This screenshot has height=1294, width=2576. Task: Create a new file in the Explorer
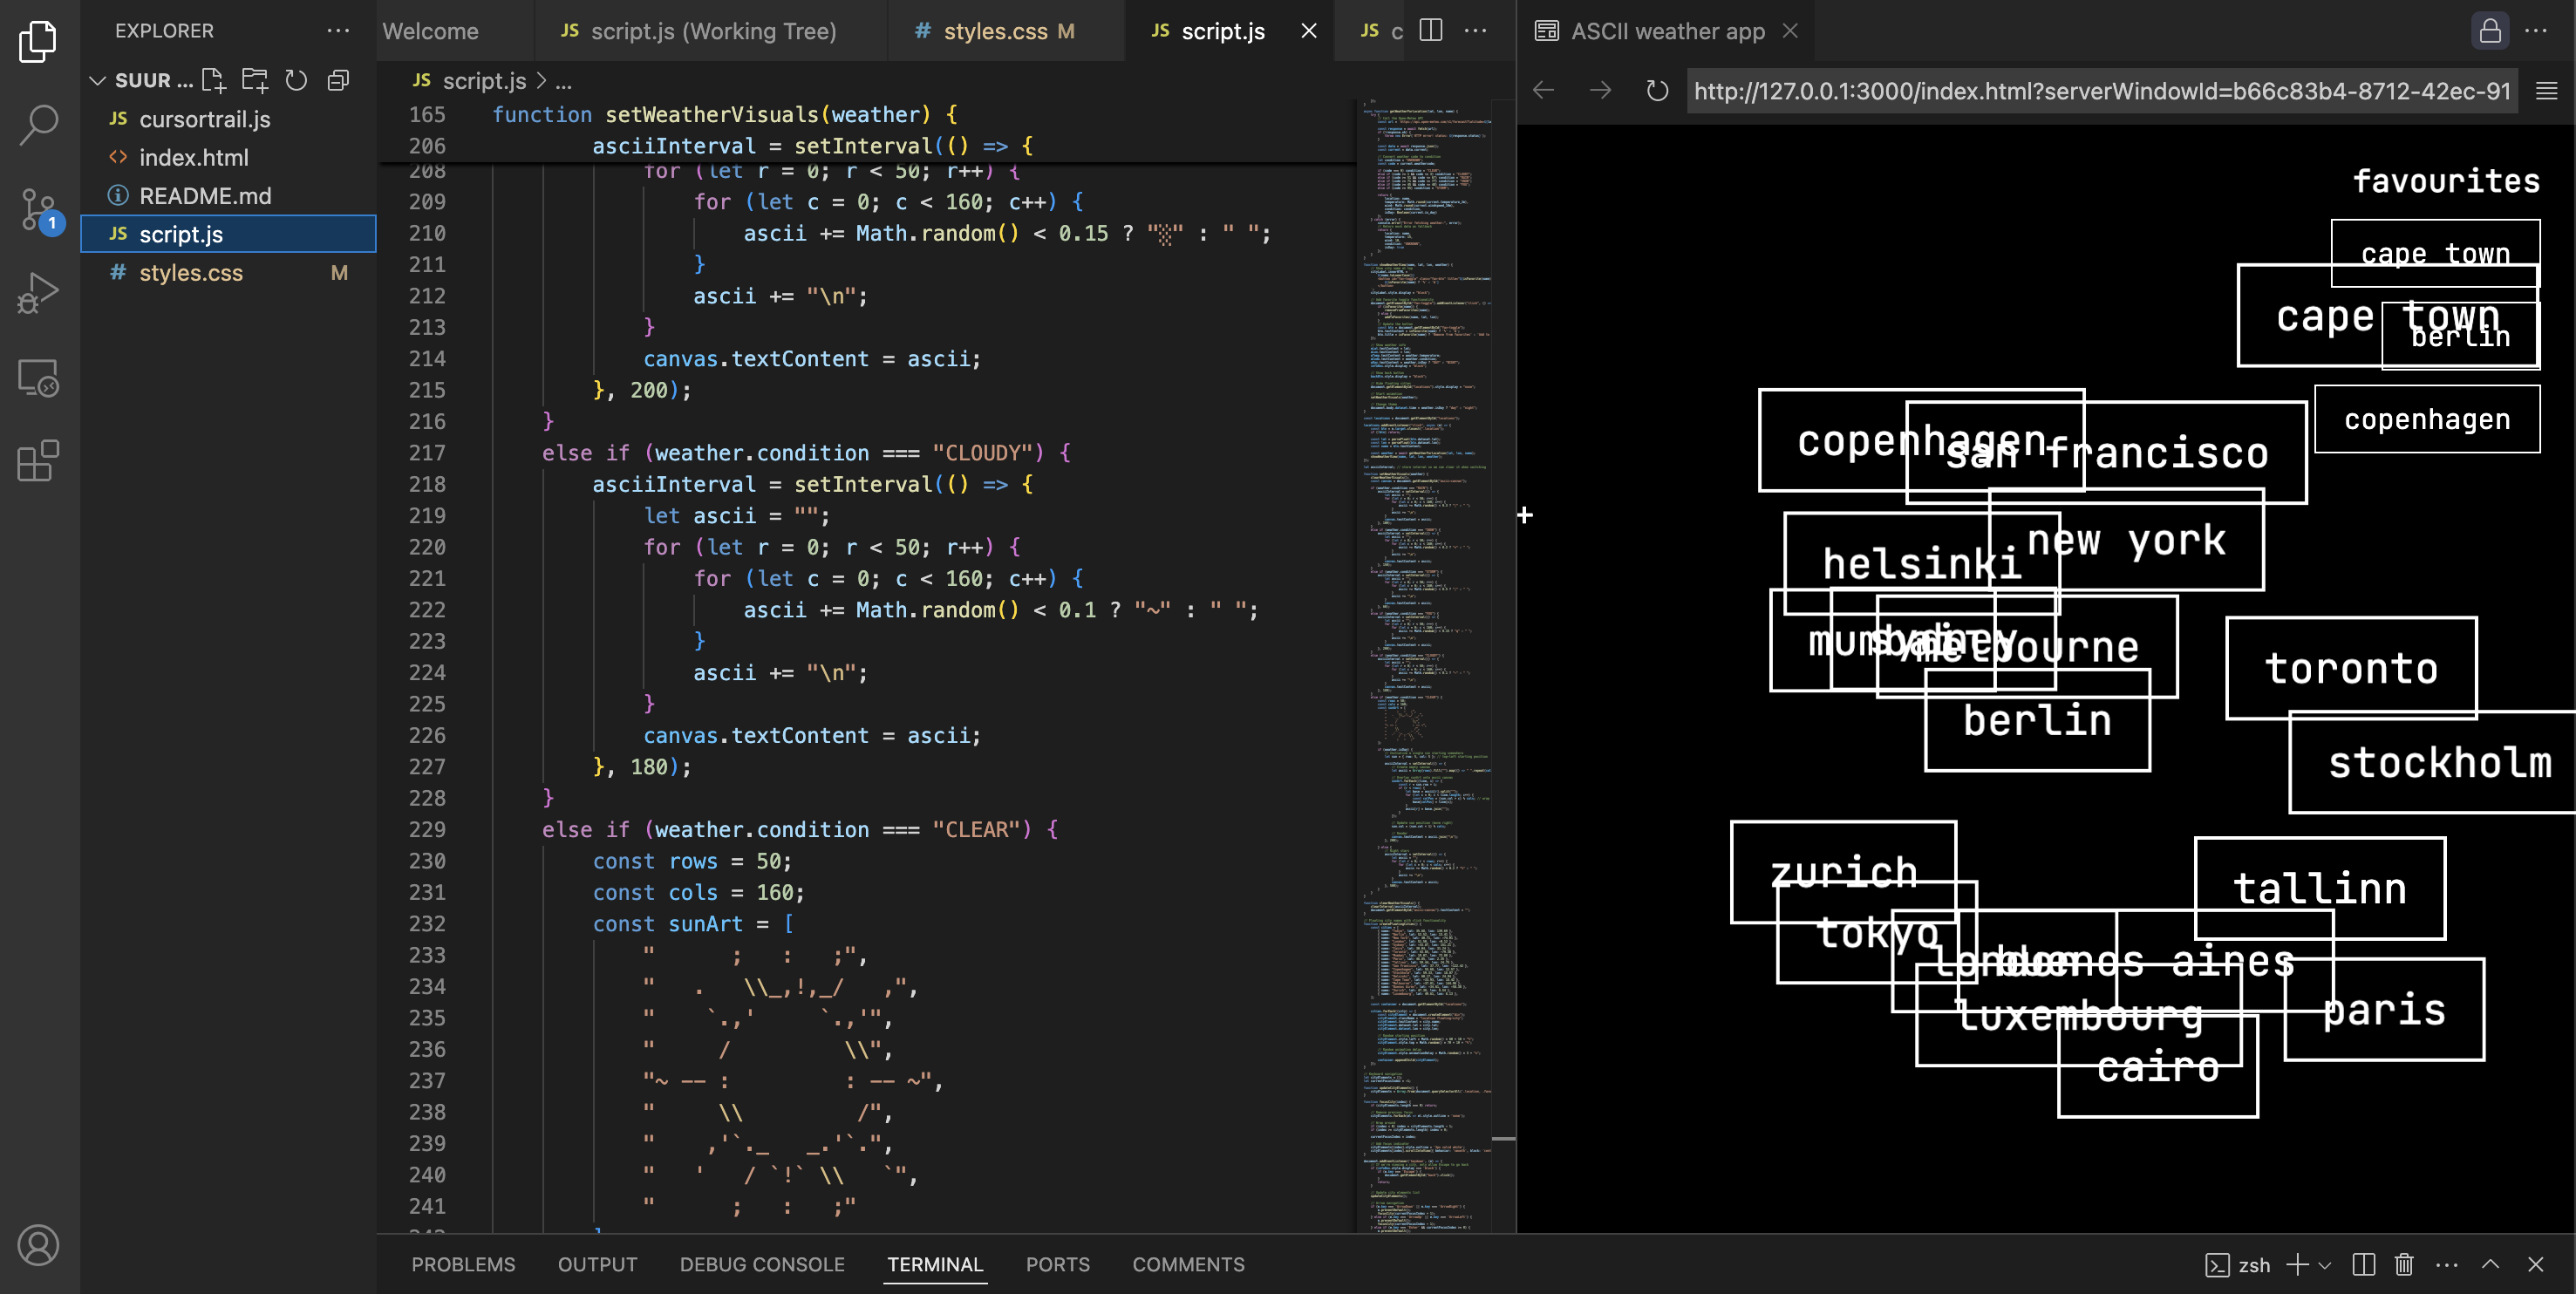point(213,81)
